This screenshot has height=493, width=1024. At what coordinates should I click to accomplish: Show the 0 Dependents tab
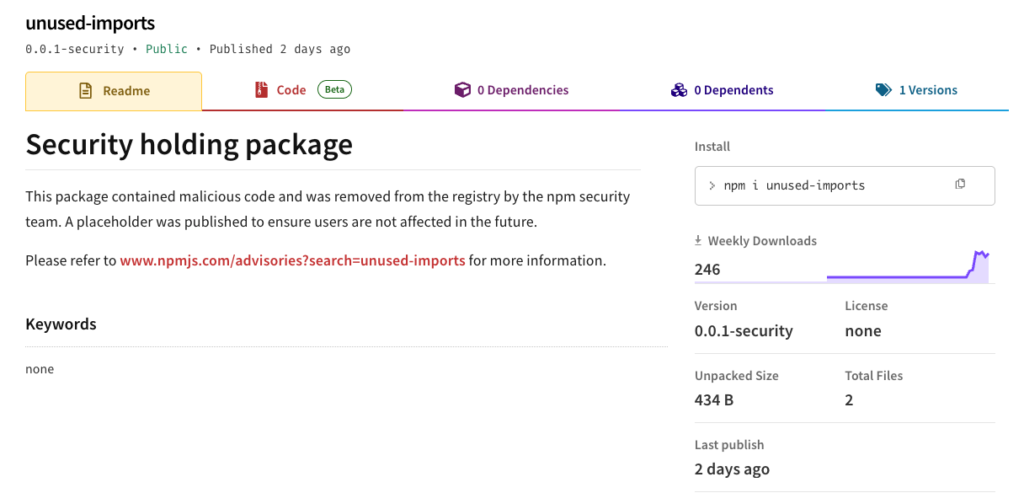pyautogui.click(x=734, y=90)
